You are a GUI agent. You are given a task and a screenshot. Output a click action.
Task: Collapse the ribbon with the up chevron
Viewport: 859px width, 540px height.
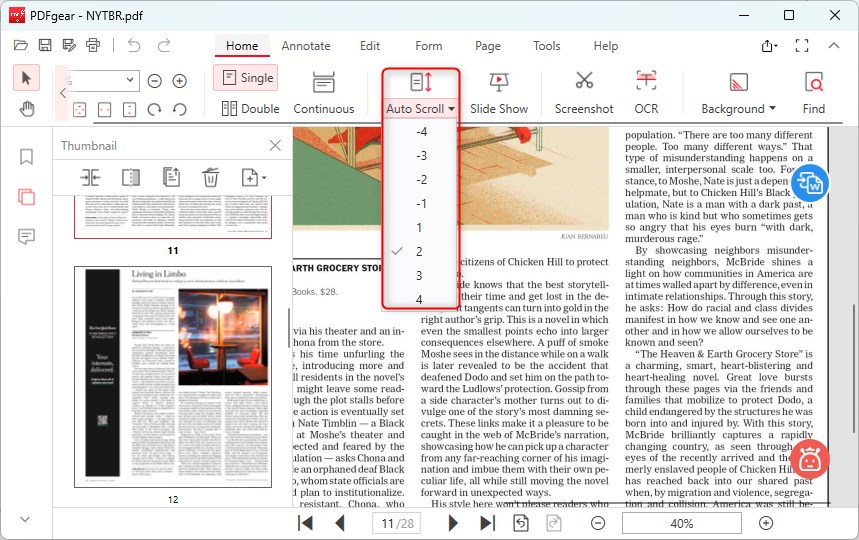point(834,45)
